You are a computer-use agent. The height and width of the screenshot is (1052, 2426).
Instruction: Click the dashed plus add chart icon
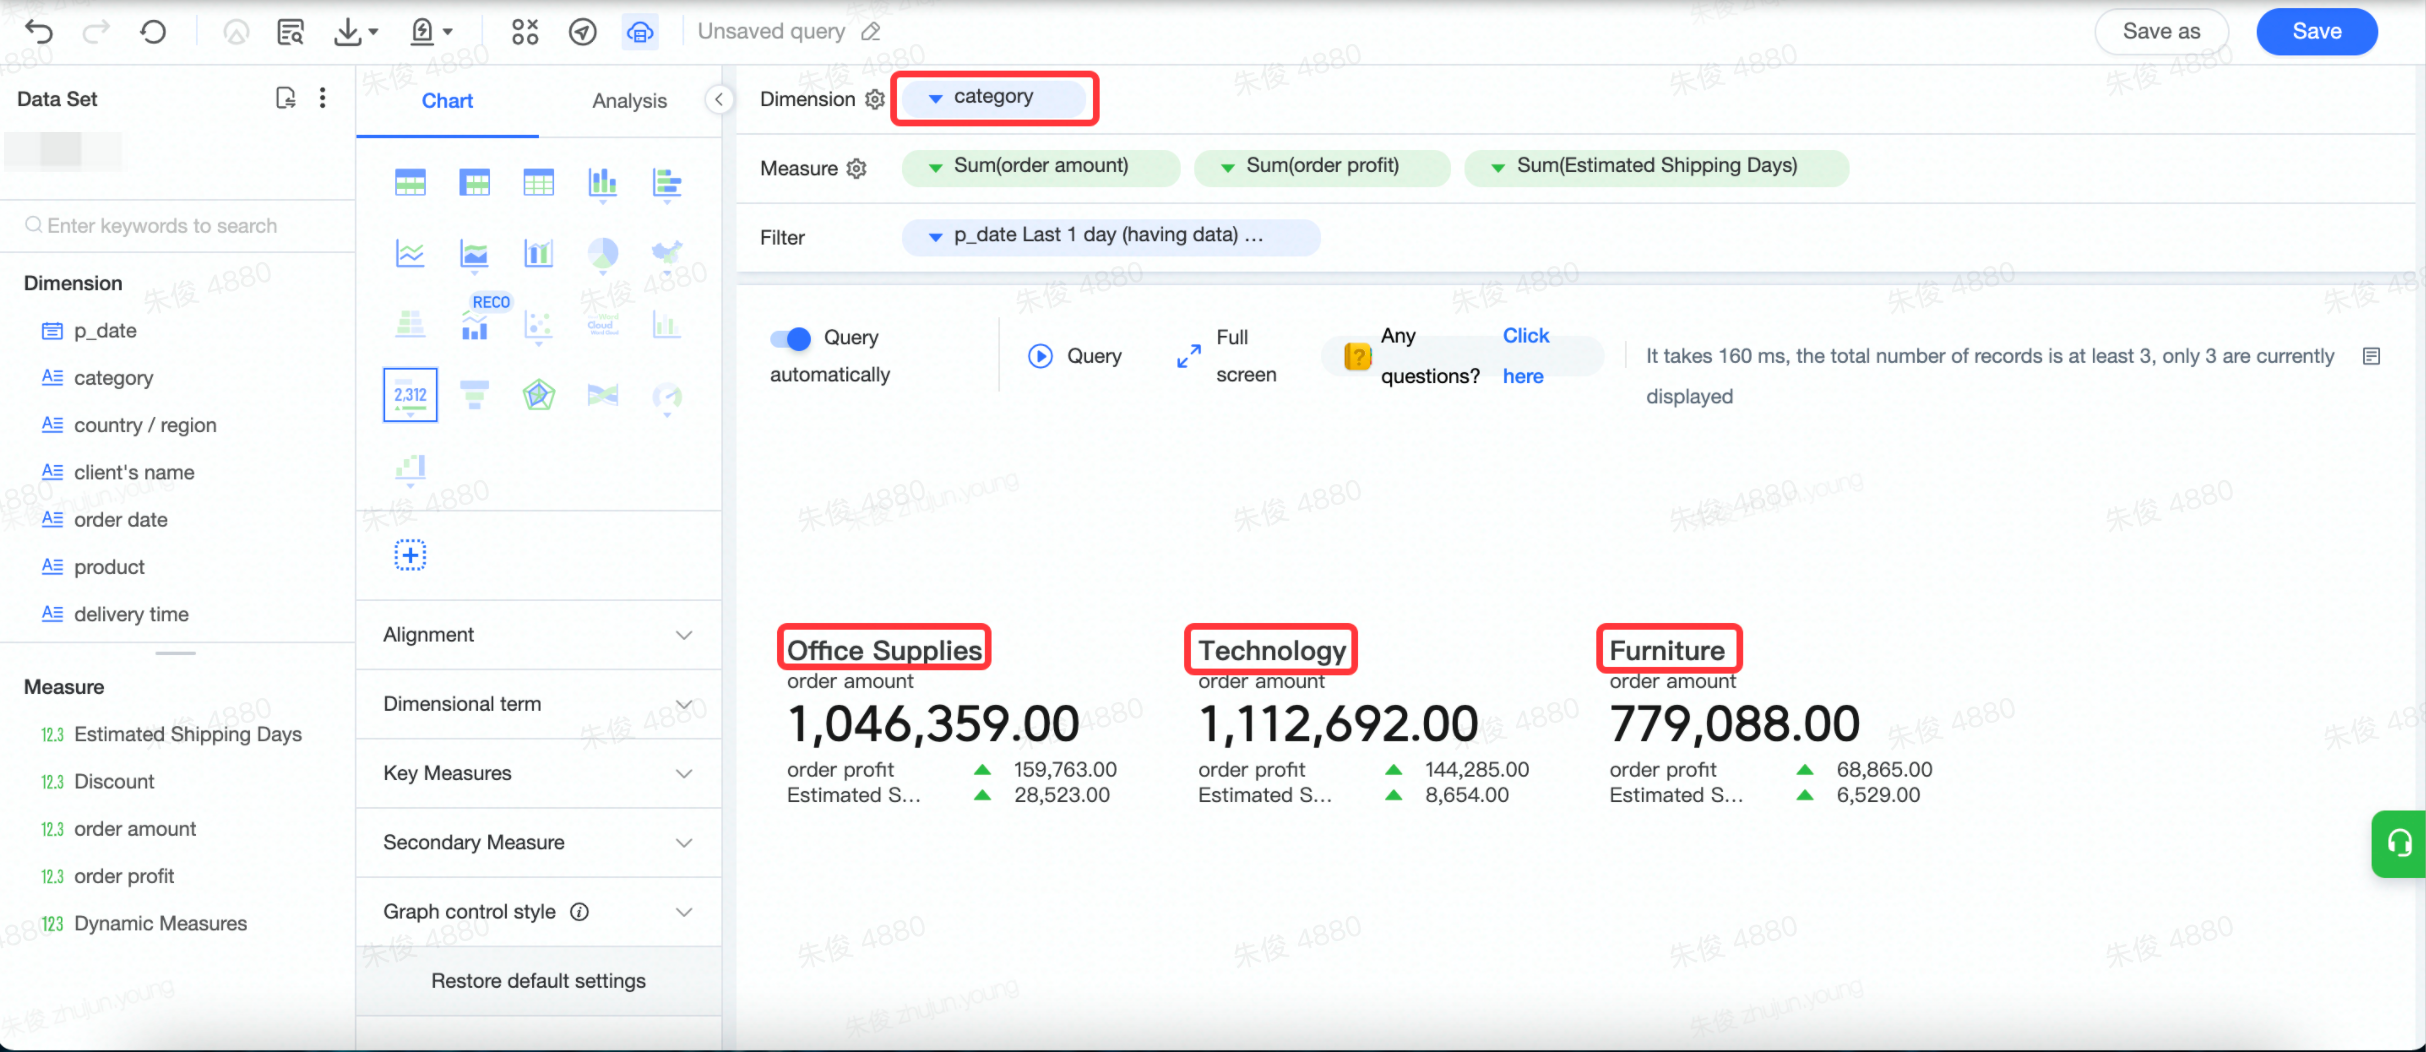(x=410, y=555)
